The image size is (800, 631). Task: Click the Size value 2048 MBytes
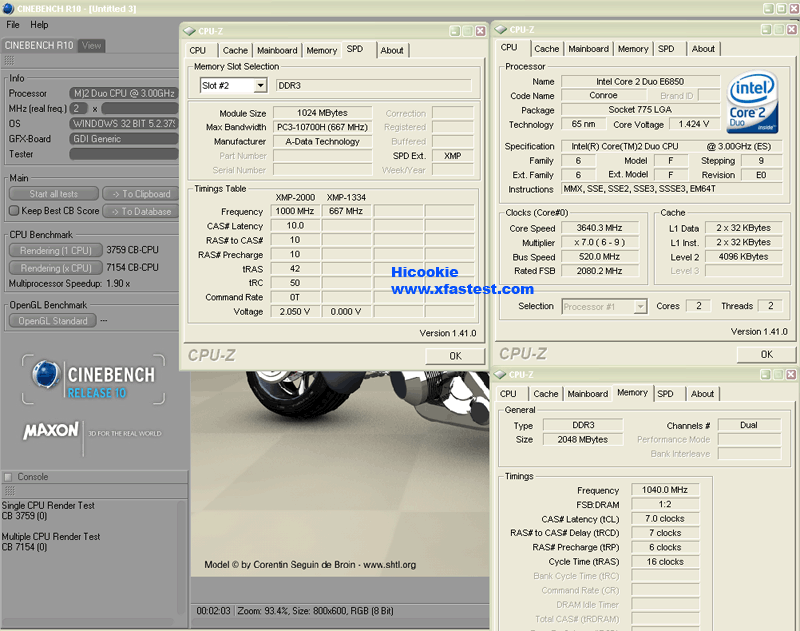[x=583, y=439]
